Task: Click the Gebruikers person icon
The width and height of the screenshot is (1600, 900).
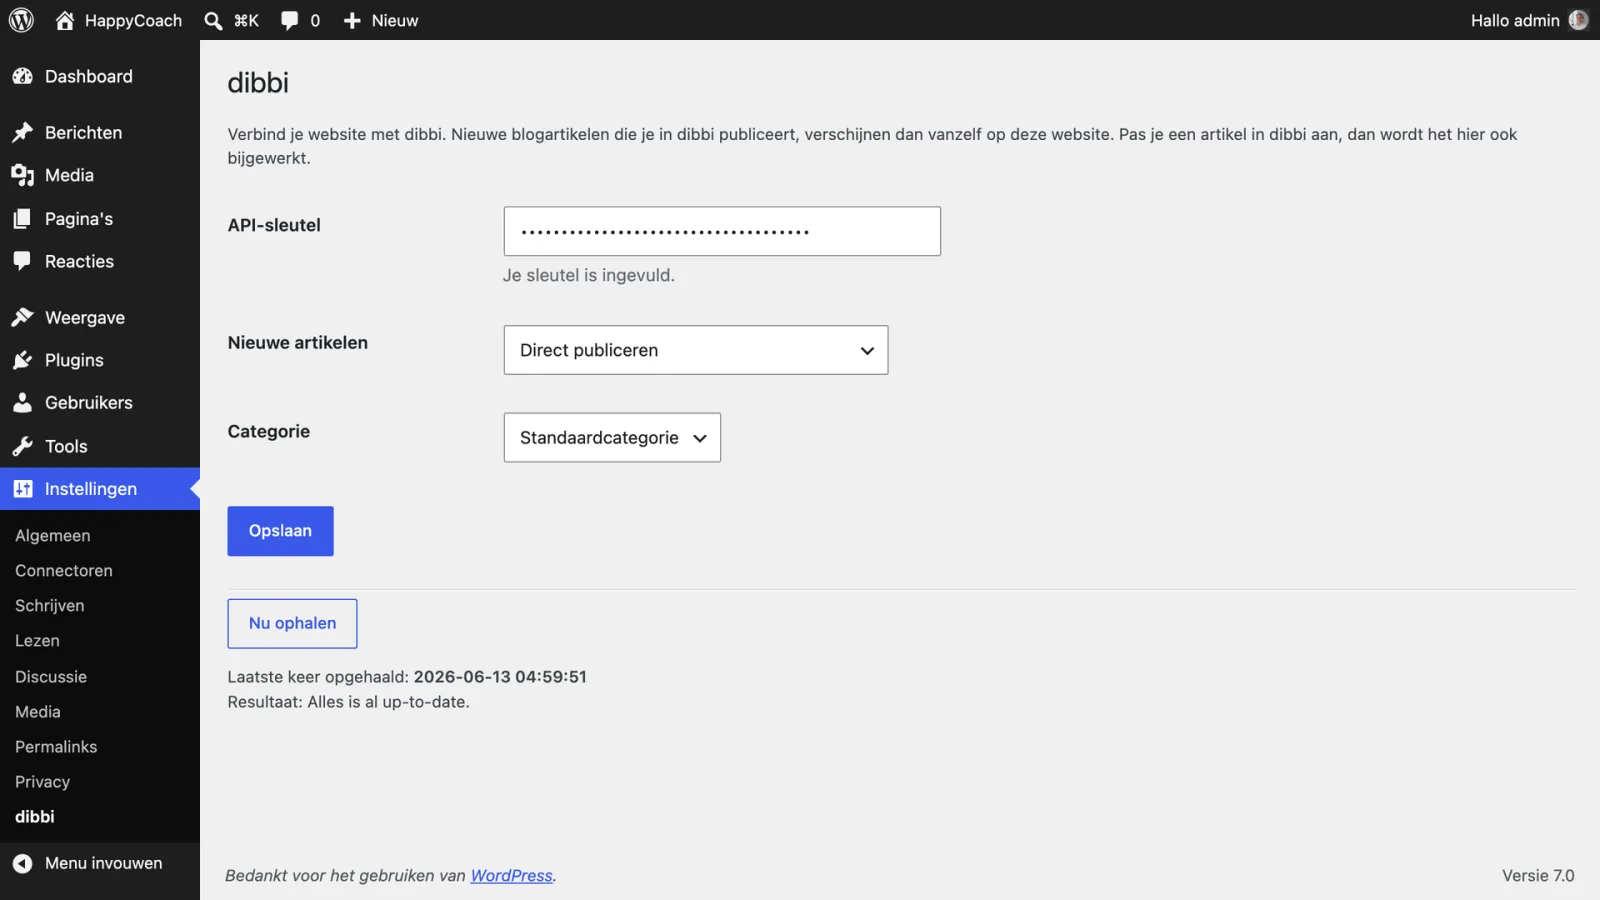Action: [x=22, y=403]
